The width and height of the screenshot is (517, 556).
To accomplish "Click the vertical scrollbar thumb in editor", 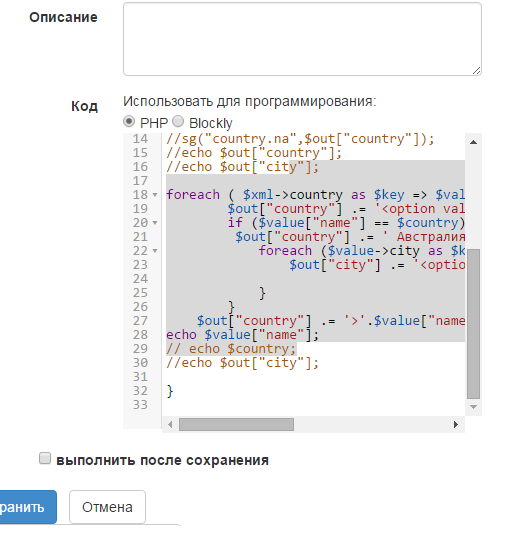I will (473, 324).
